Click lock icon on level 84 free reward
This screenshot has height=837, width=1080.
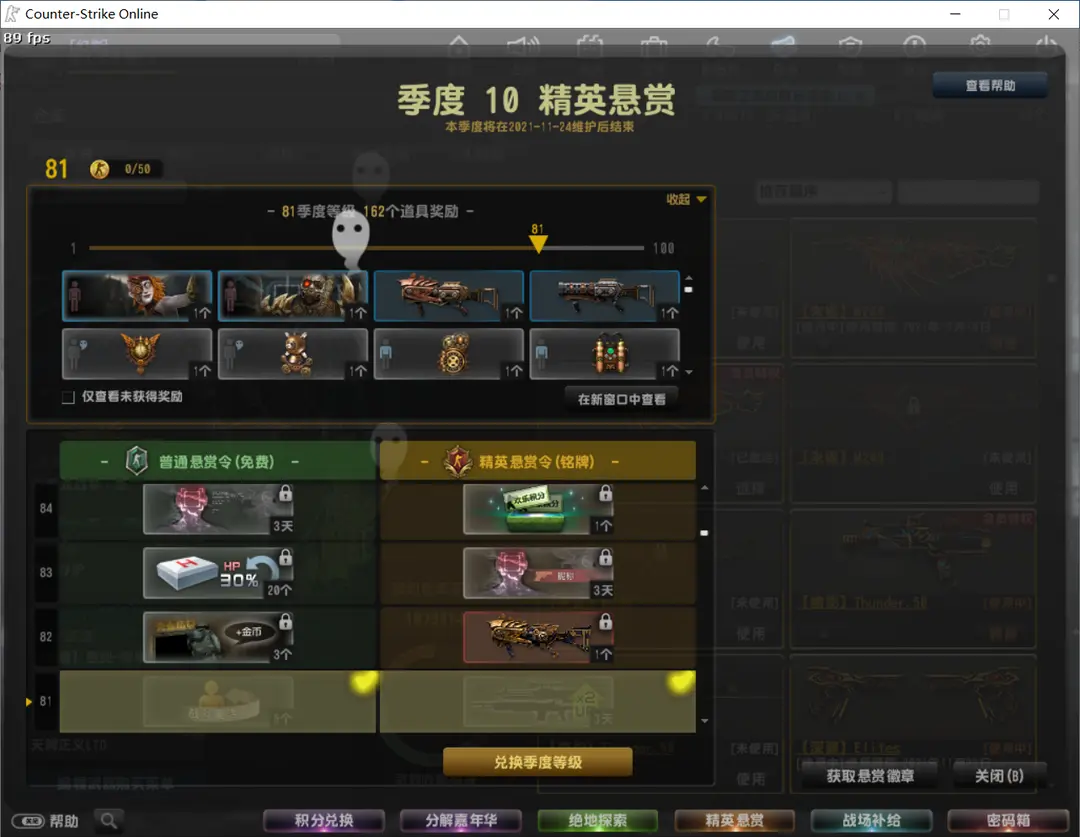285,493
